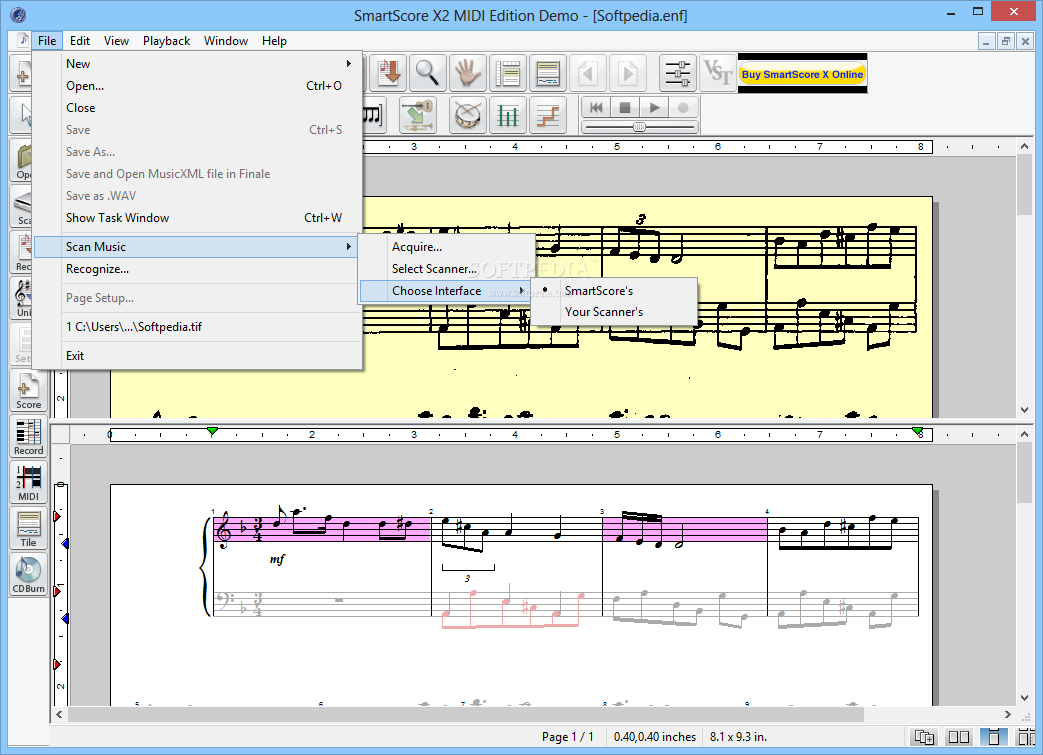The height and width of the screenshot is (755, 1043).
Task: Click the playback record circle button
Action: 683,107
